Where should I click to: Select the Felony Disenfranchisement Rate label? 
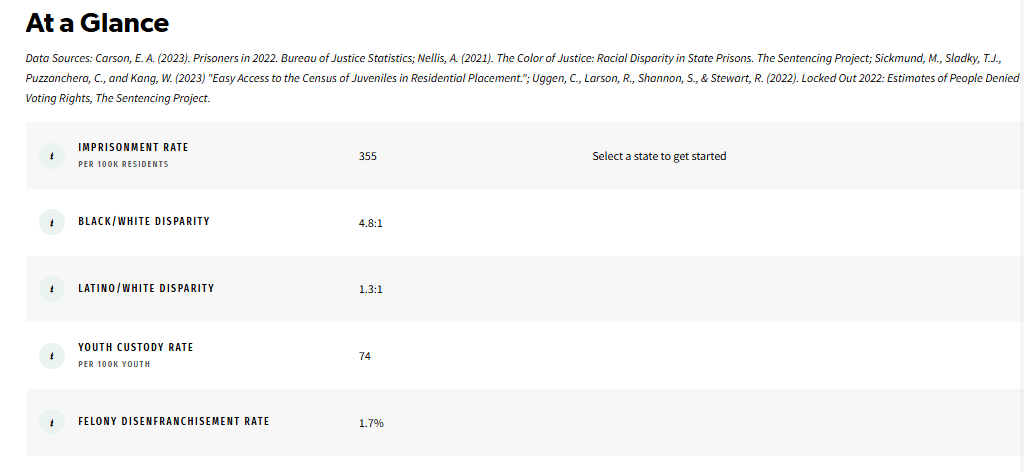pos(174,422)
